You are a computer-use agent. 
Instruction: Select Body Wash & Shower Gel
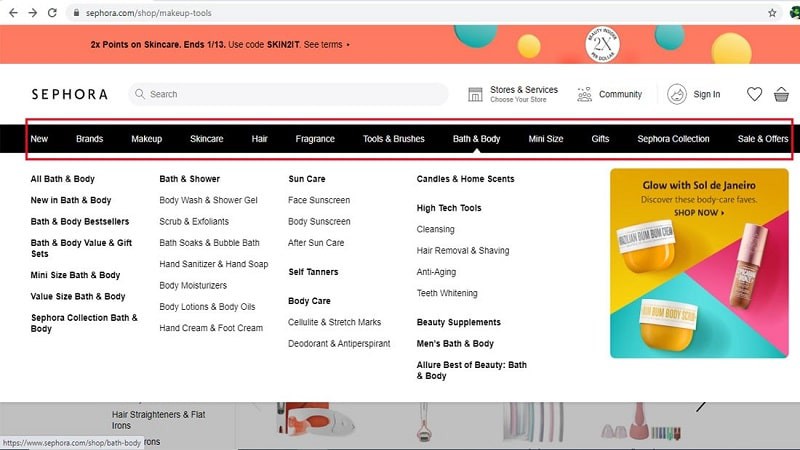(x=208, y=201)
